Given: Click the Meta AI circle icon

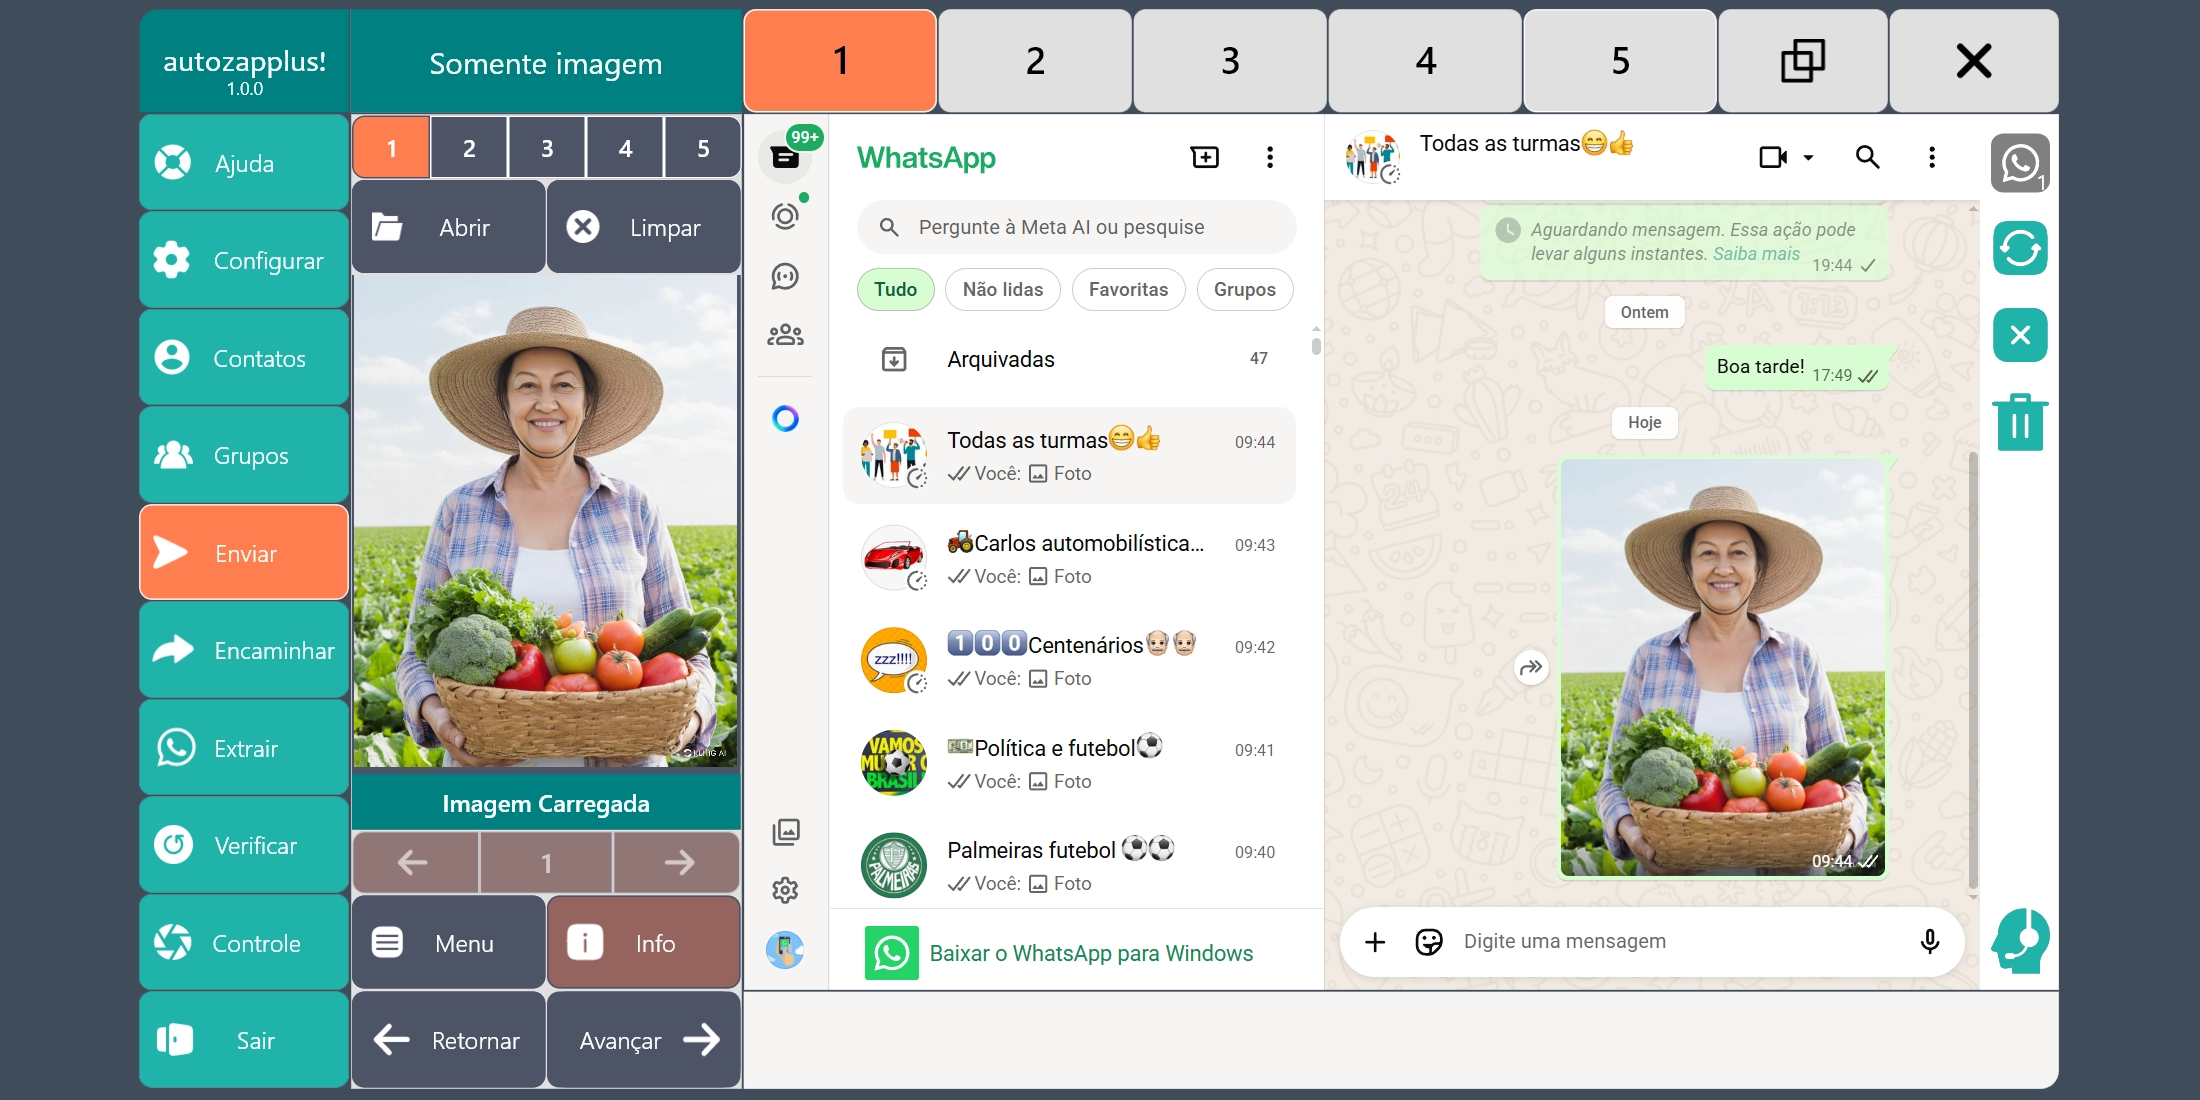Looking at the screenshot, I should [786, 418].
